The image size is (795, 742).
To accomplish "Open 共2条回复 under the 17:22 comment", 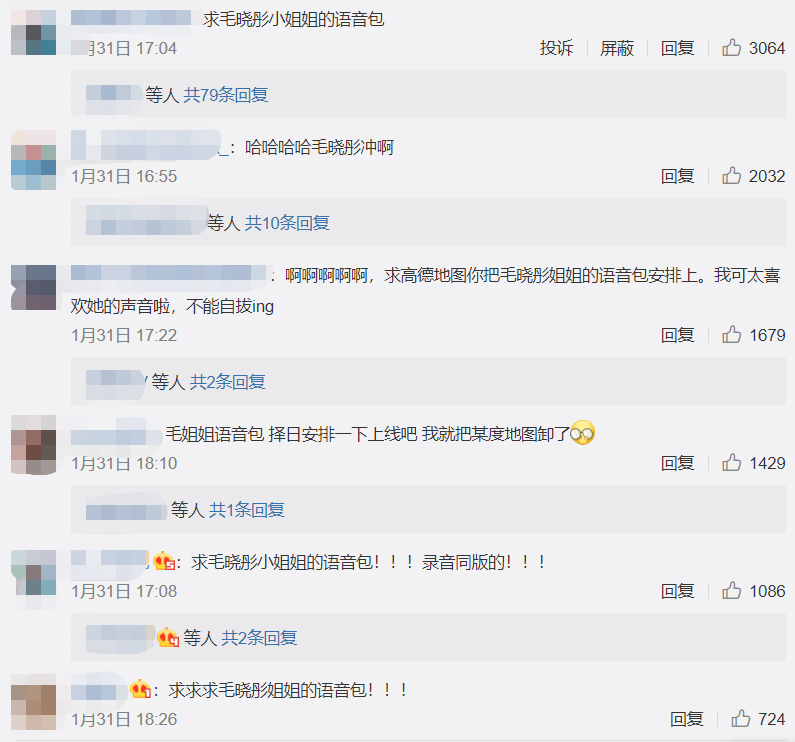I will [228, 382].
